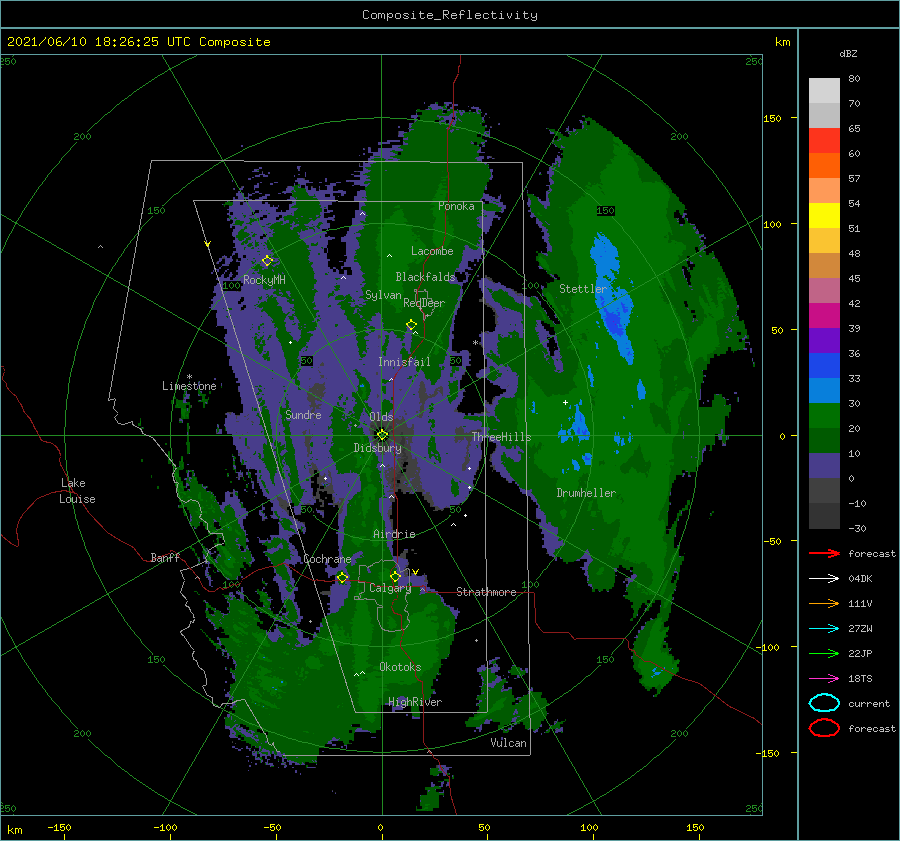Viewport: 900px width, 841px height.
Task: Click the red forecast arrow in the legend
Action: [824, 553]
